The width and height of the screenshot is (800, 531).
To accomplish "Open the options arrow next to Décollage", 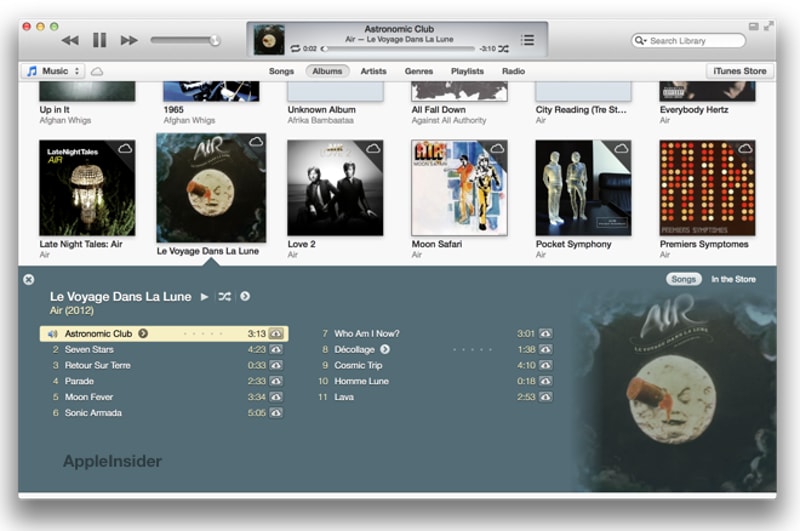I will (385, 349).
